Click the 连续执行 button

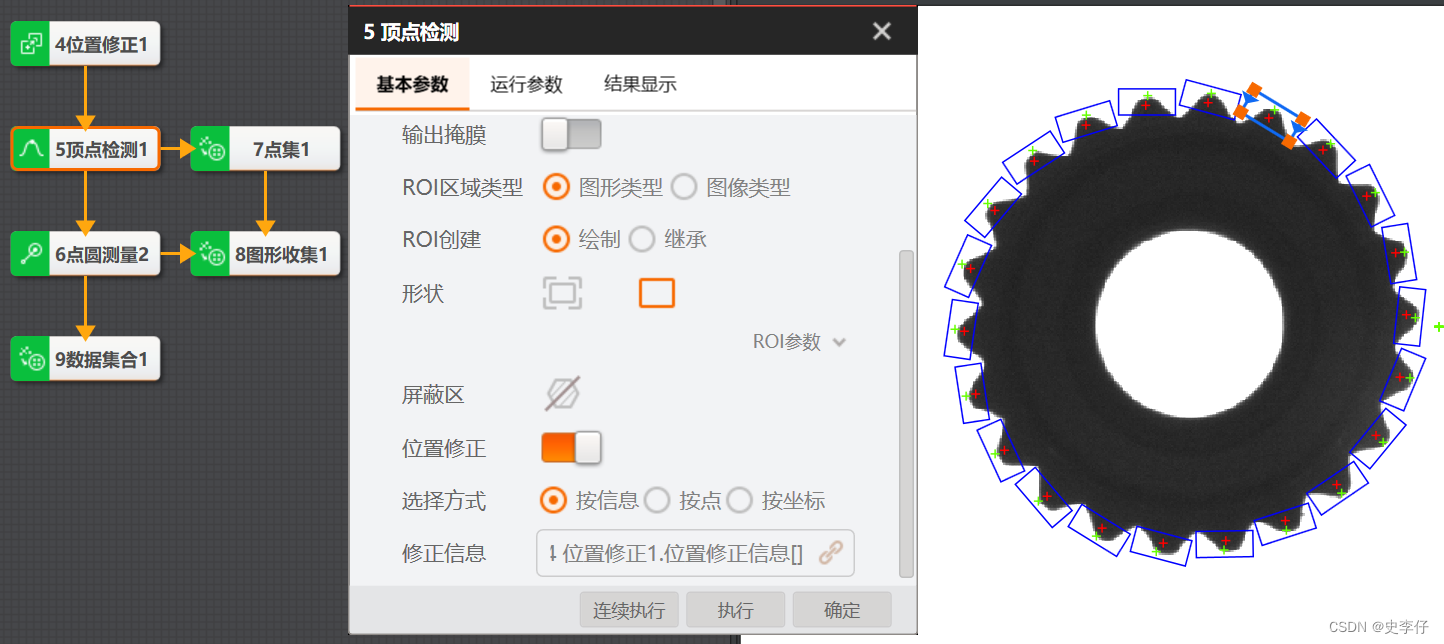pyautogui.click(x=629, y=610)
